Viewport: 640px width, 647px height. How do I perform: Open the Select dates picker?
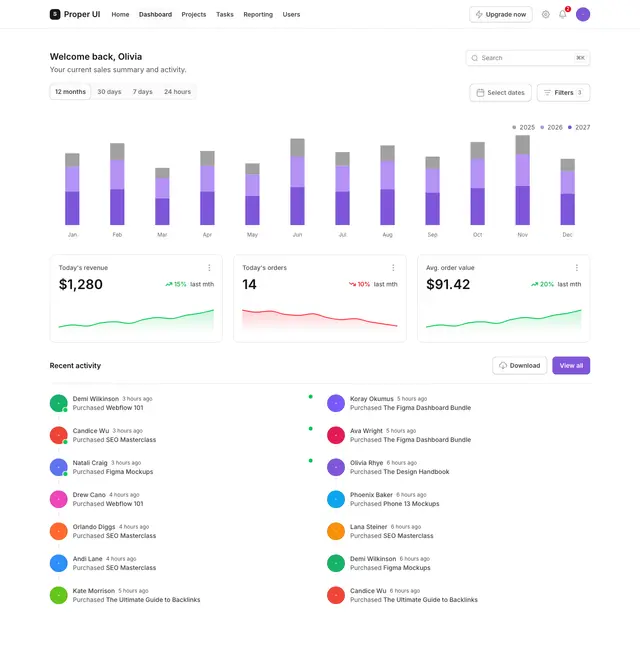pyautogui.click(x=500, y=93)
